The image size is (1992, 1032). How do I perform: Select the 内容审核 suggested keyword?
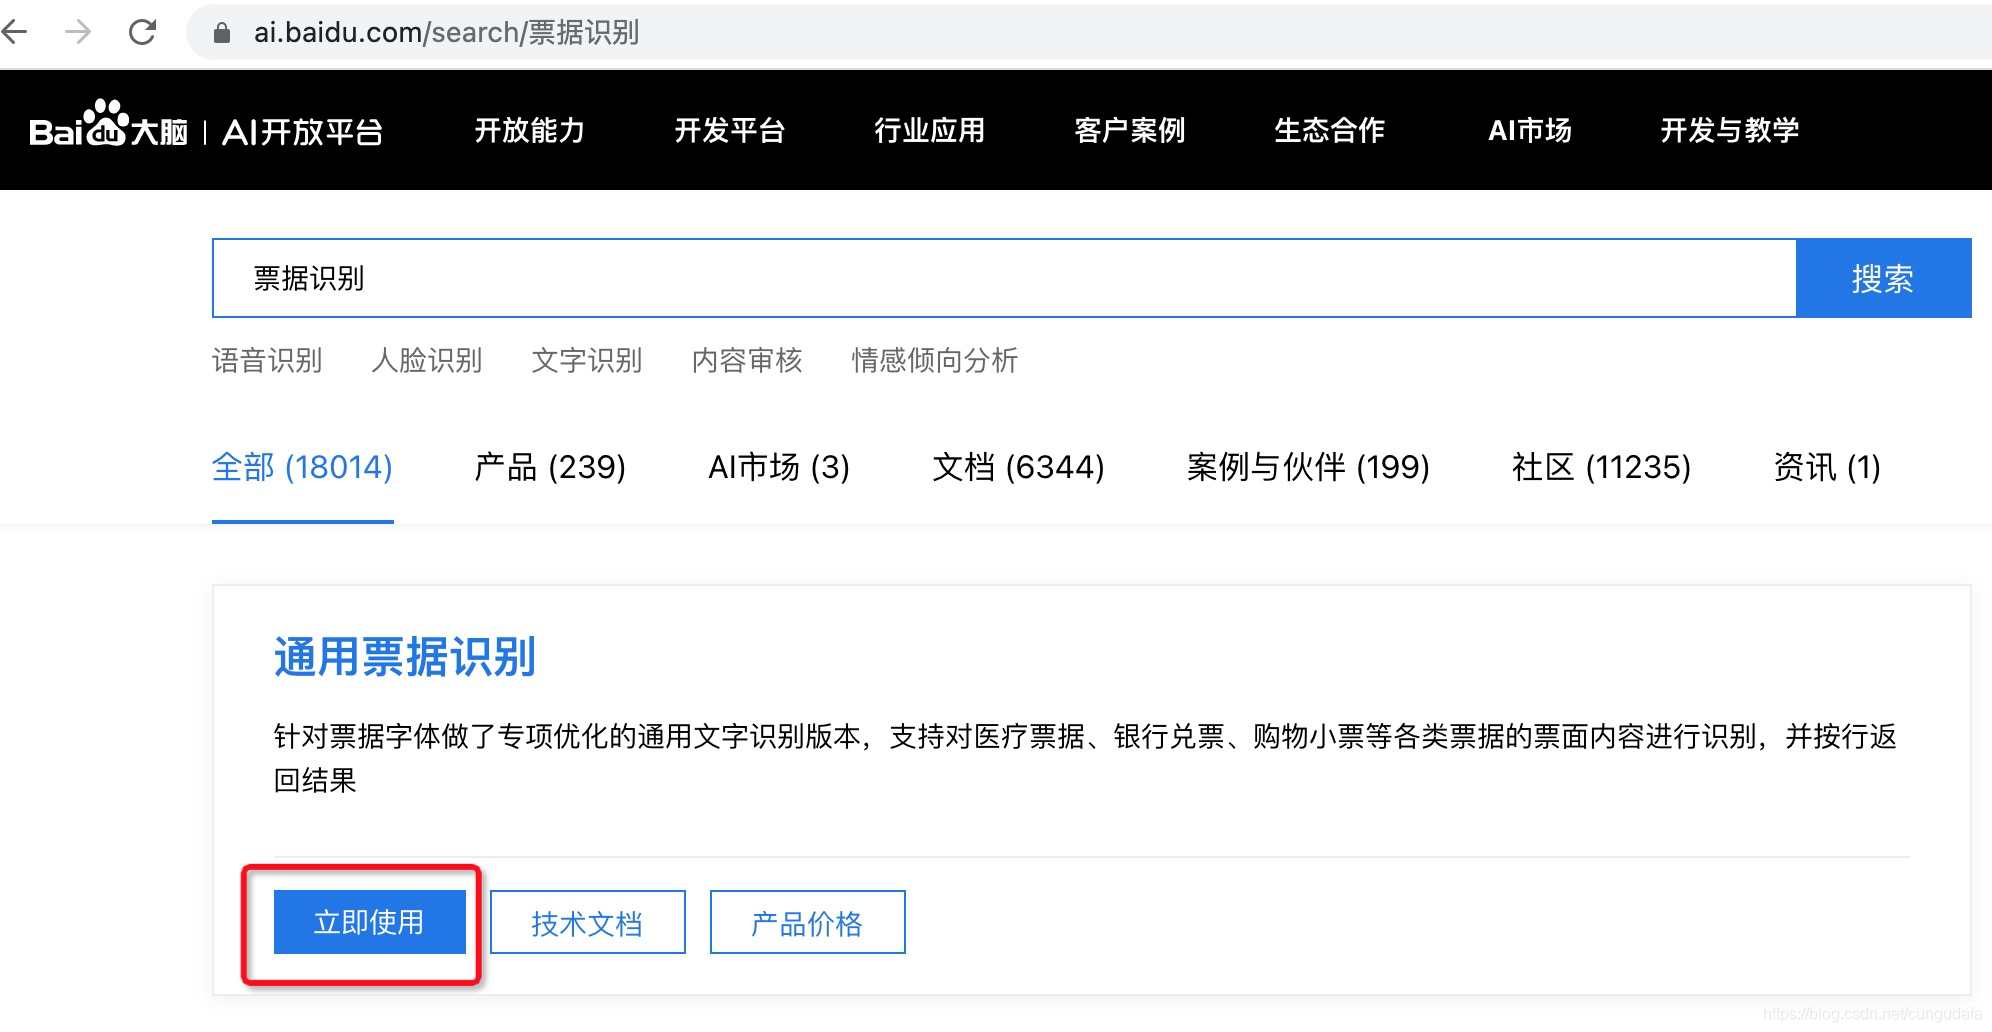click(747, 360)
